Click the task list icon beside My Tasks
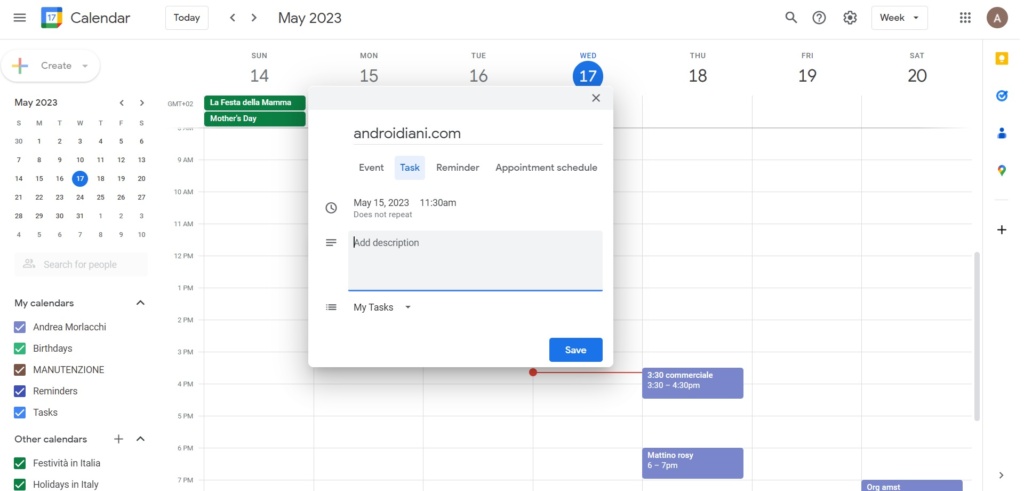Viewport: 1024px width, 491px height. [331, 307]
